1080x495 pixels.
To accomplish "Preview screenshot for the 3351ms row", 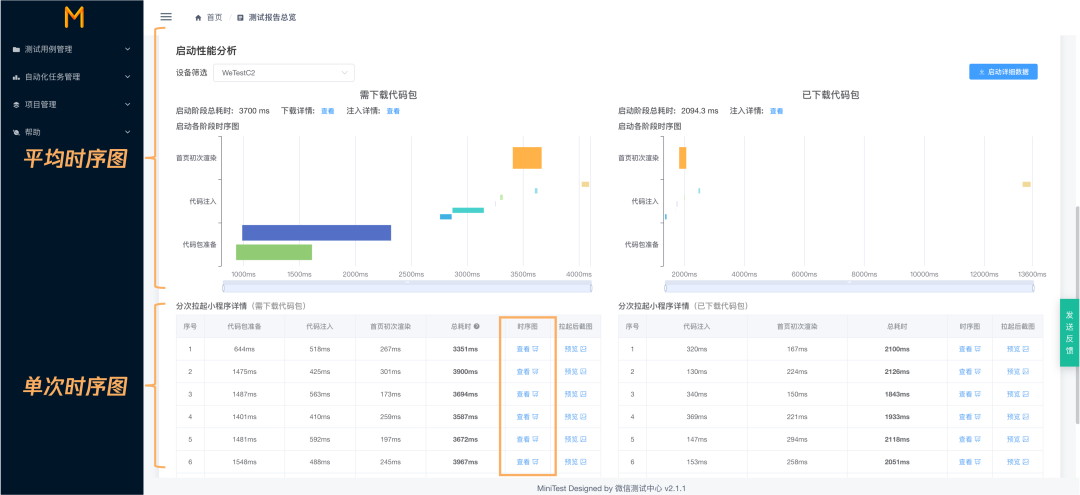I will (575, 349).
